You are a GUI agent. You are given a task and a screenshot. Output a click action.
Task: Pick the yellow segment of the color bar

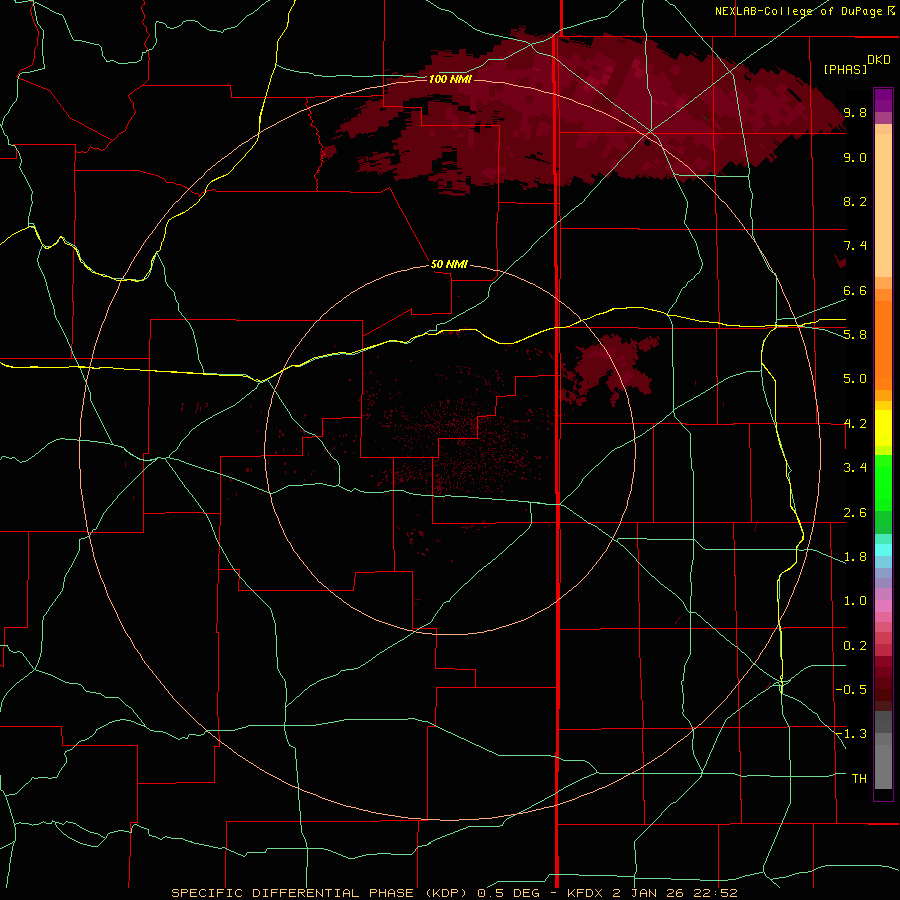click(x=883, y=428)
